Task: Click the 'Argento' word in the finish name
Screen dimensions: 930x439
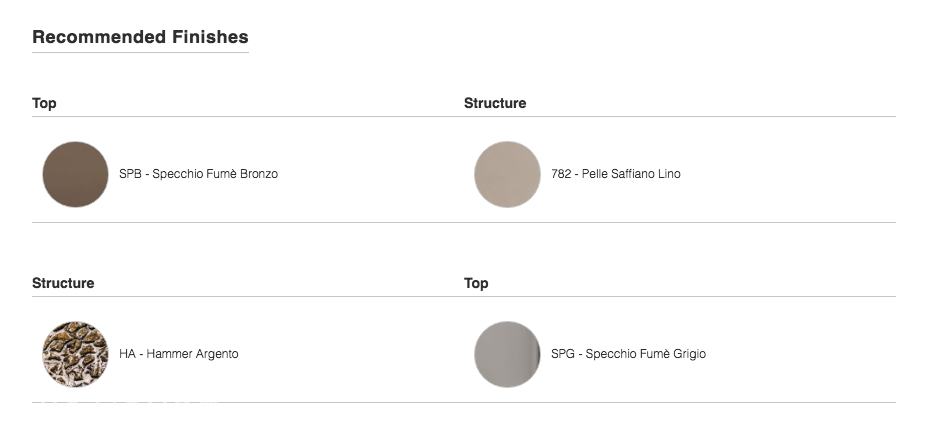Action: coord(218,354)
